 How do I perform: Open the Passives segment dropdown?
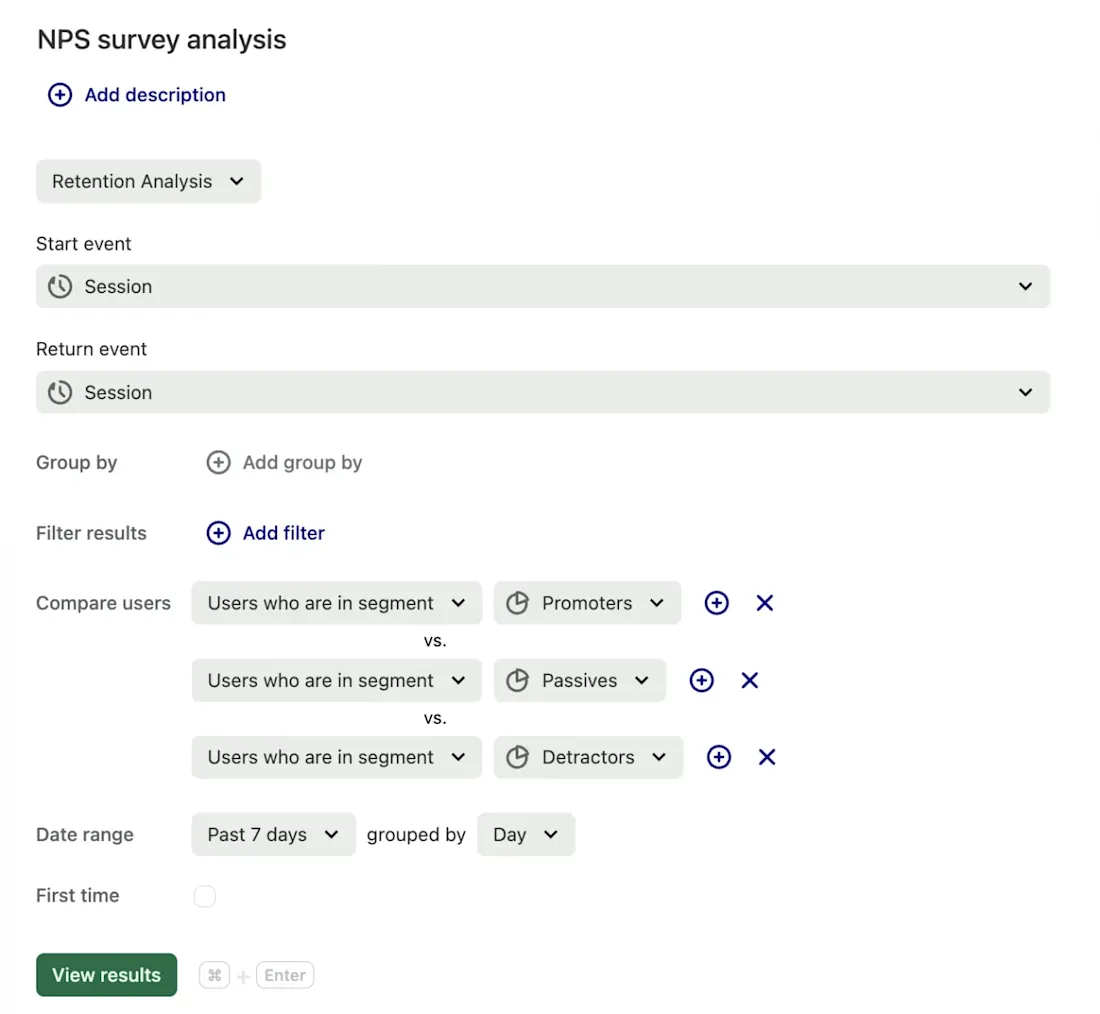579,680
